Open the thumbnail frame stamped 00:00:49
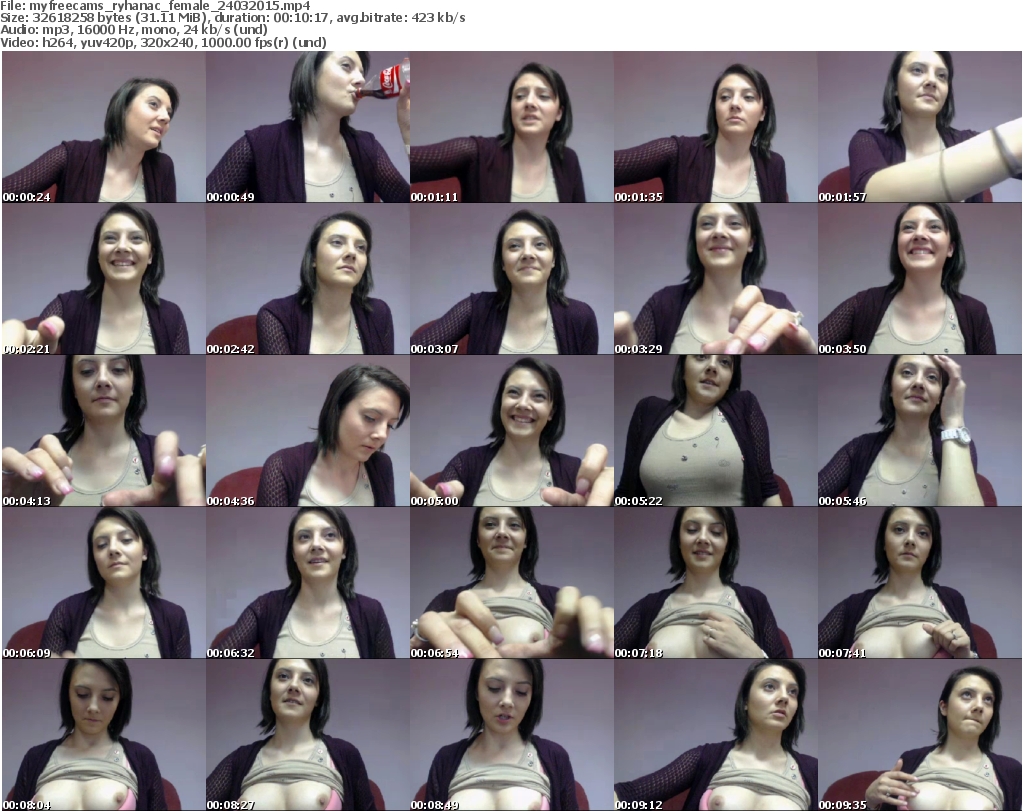1024x811 pixels. (x=308, y=127)
